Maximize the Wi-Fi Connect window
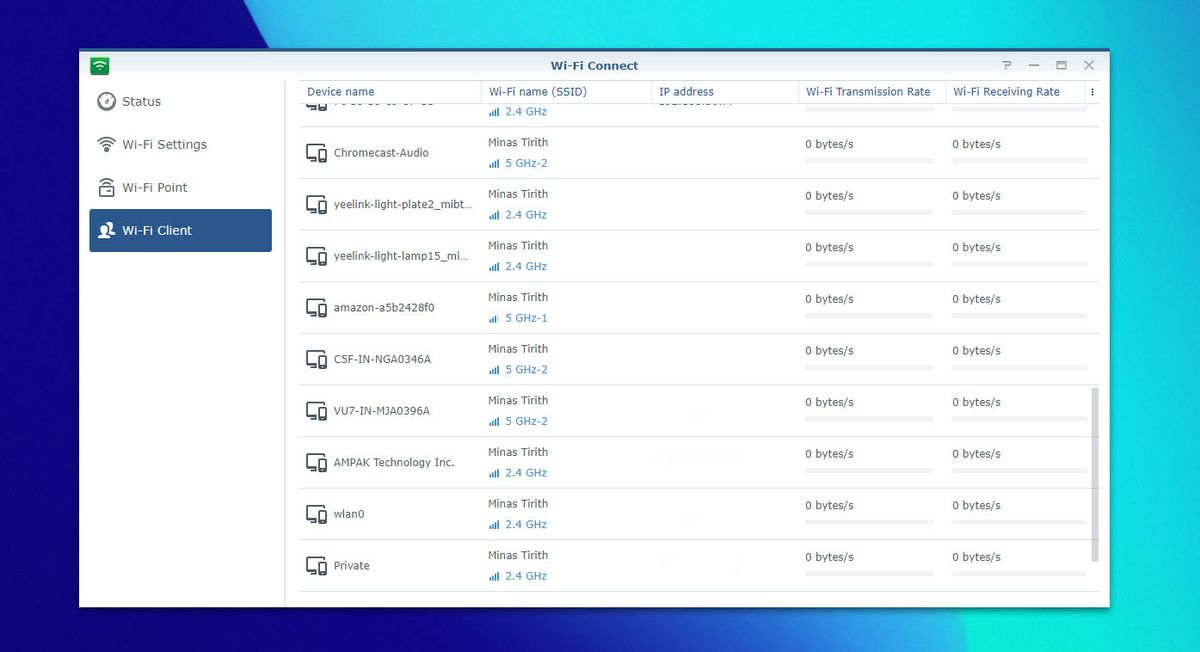1200x652 pixels. (1061, 66)
